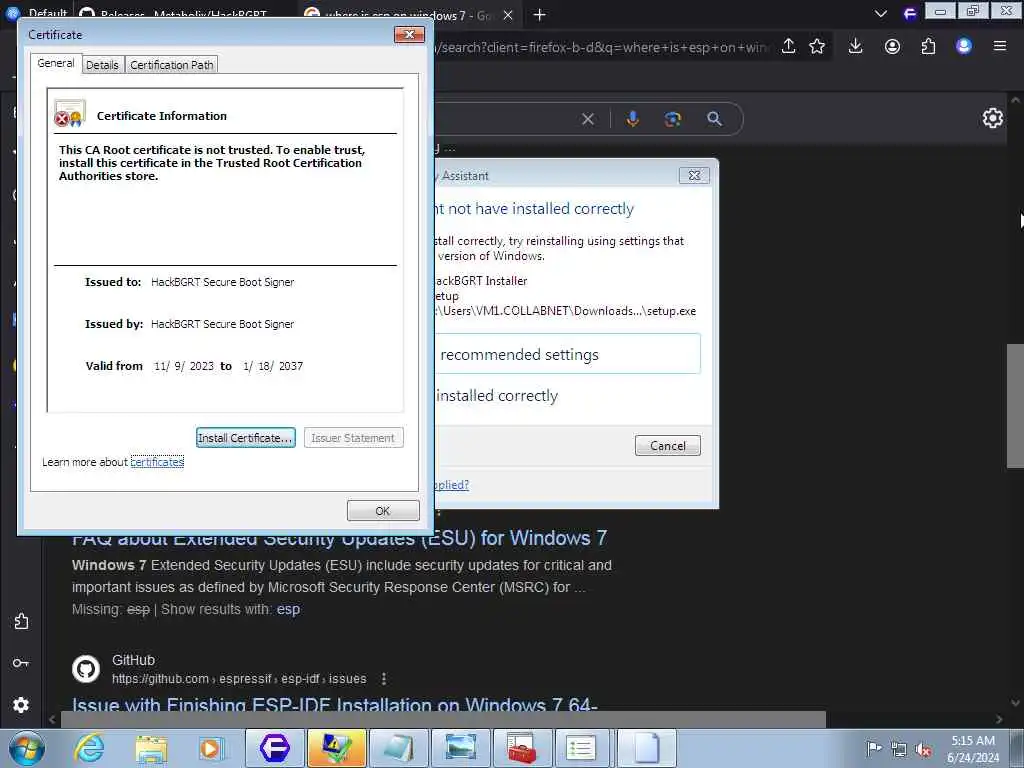Click the blue profile avatar icon
Image resolution: width=1024 pixels, height=768 pixels.
[964, 46]
